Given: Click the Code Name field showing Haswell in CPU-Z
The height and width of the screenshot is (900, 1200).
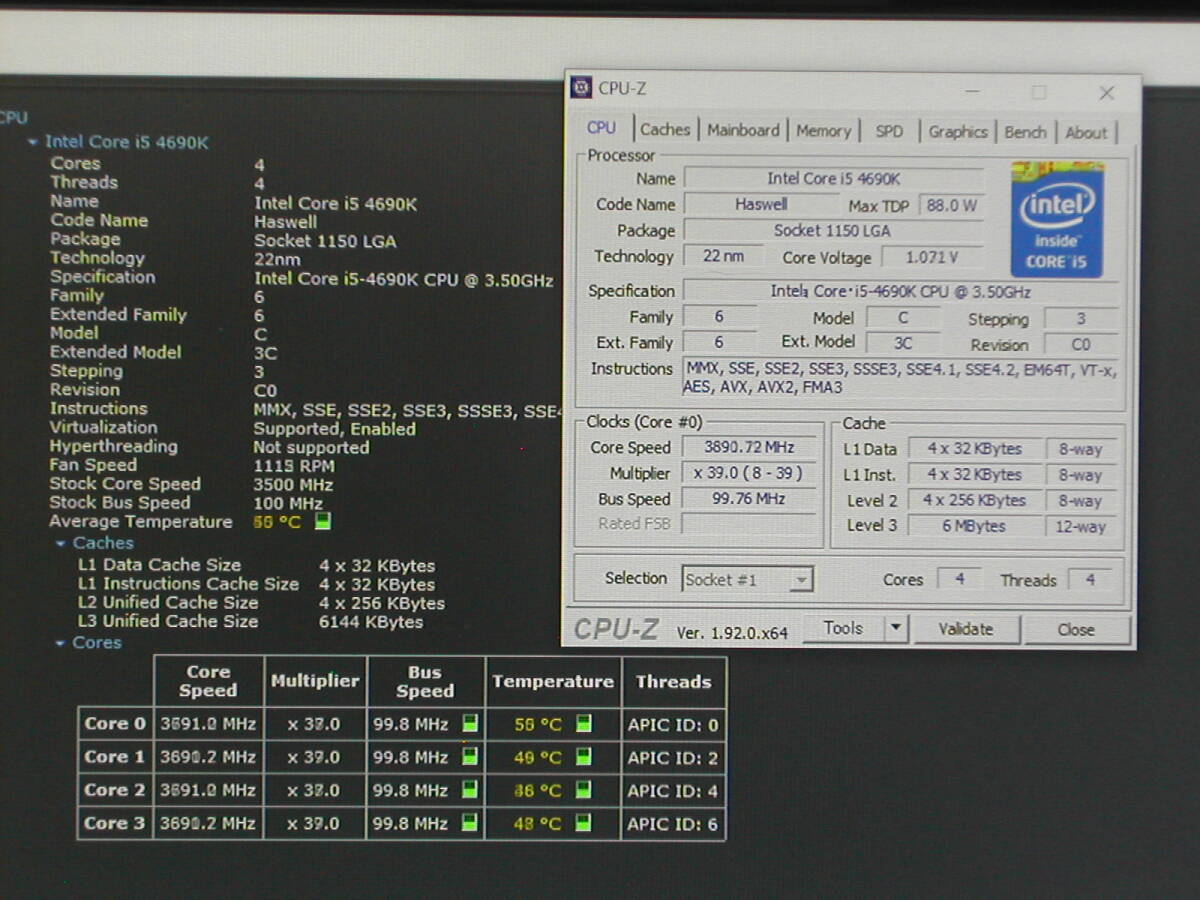Looking at the screenshot, I should tap(761, 205).
